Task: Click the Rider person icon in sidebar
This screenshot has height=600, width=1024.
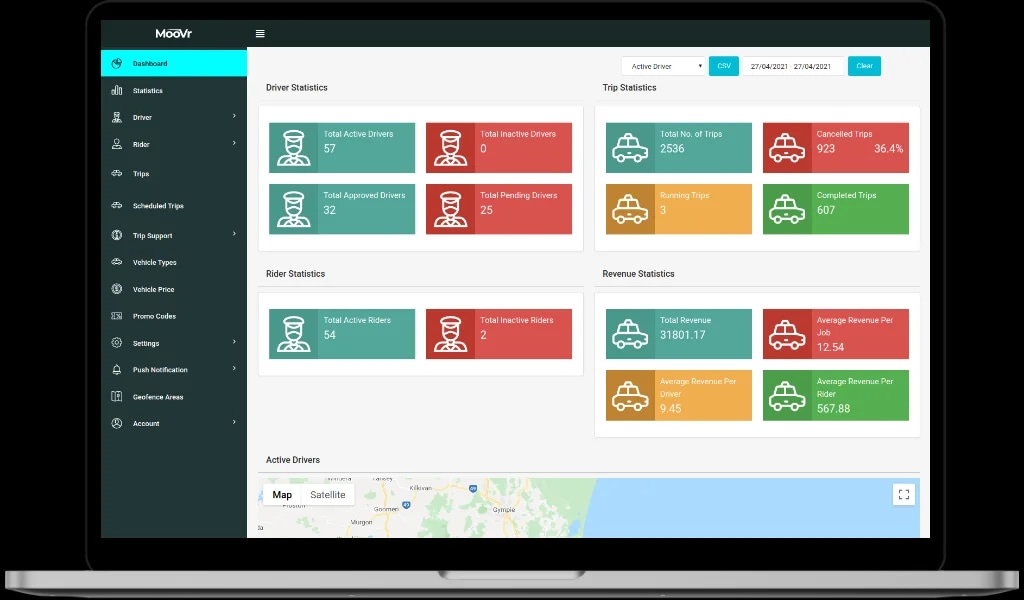Action: click(117, 144)
